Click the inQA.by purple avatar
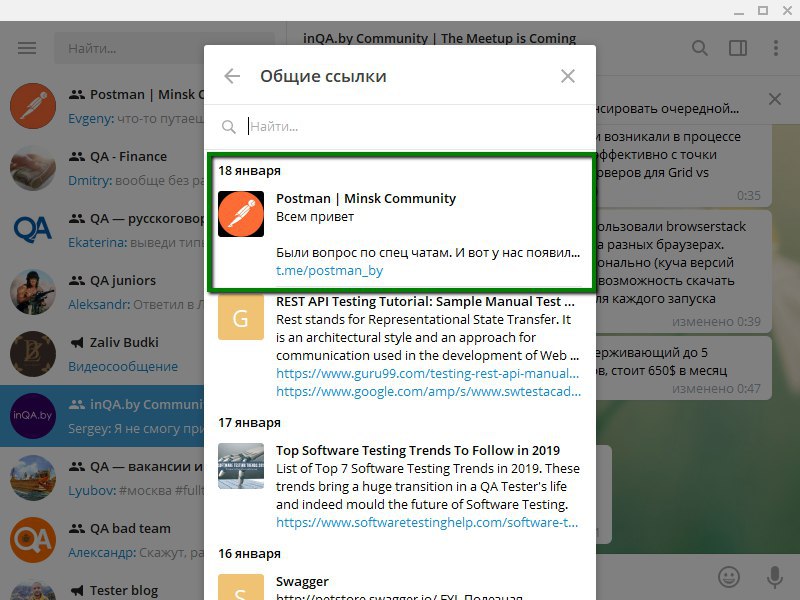 click(x=33, y=416)
